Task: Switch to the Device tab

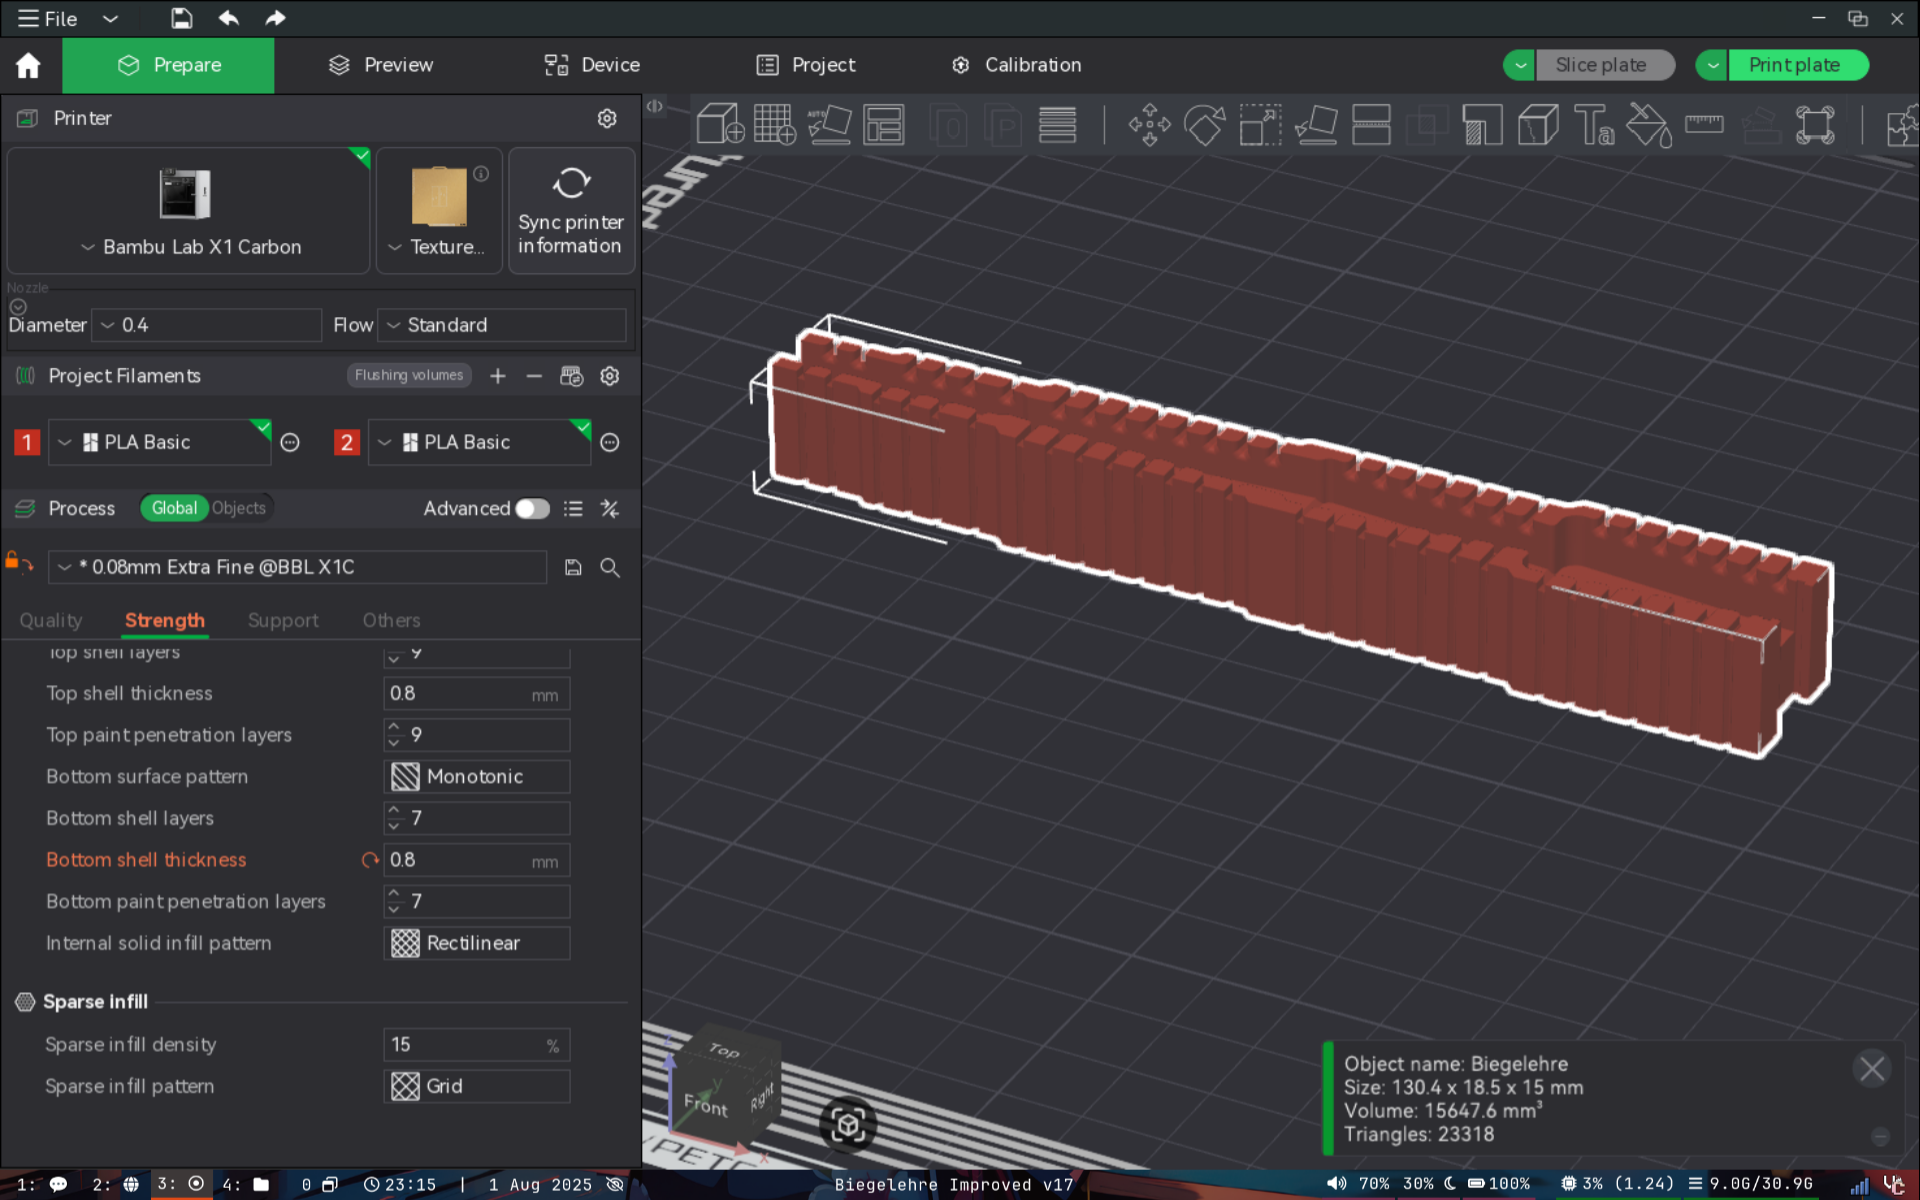Action: click(592, 65)
